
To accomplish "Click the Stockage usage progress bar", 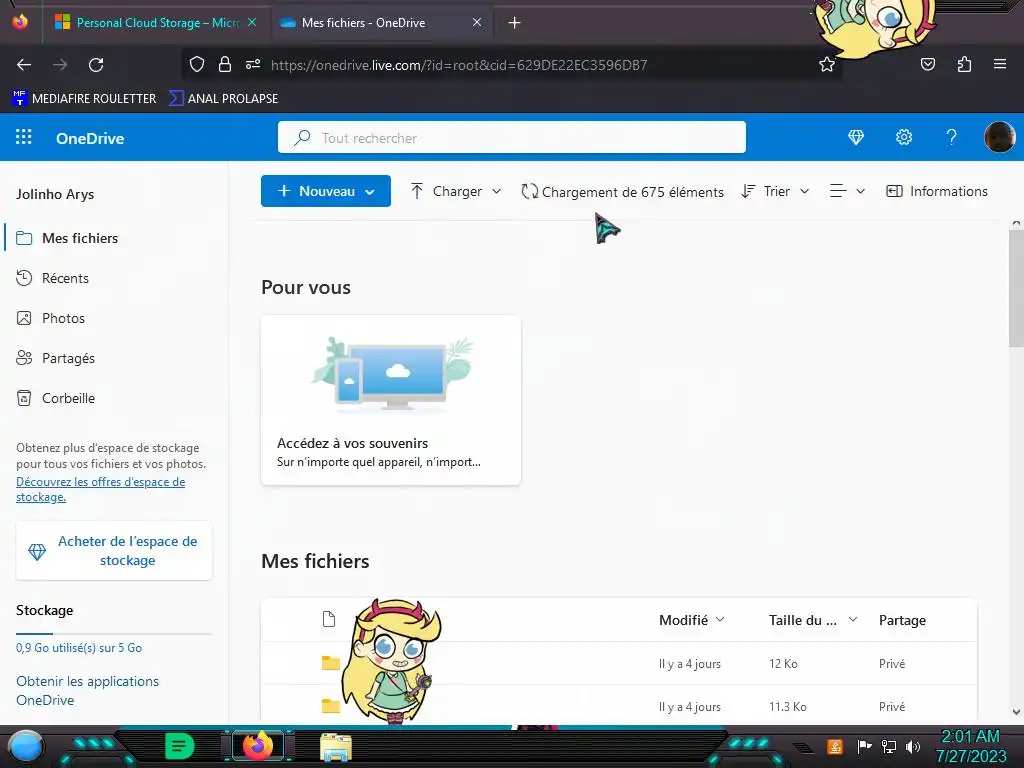I will coord(114,633).
